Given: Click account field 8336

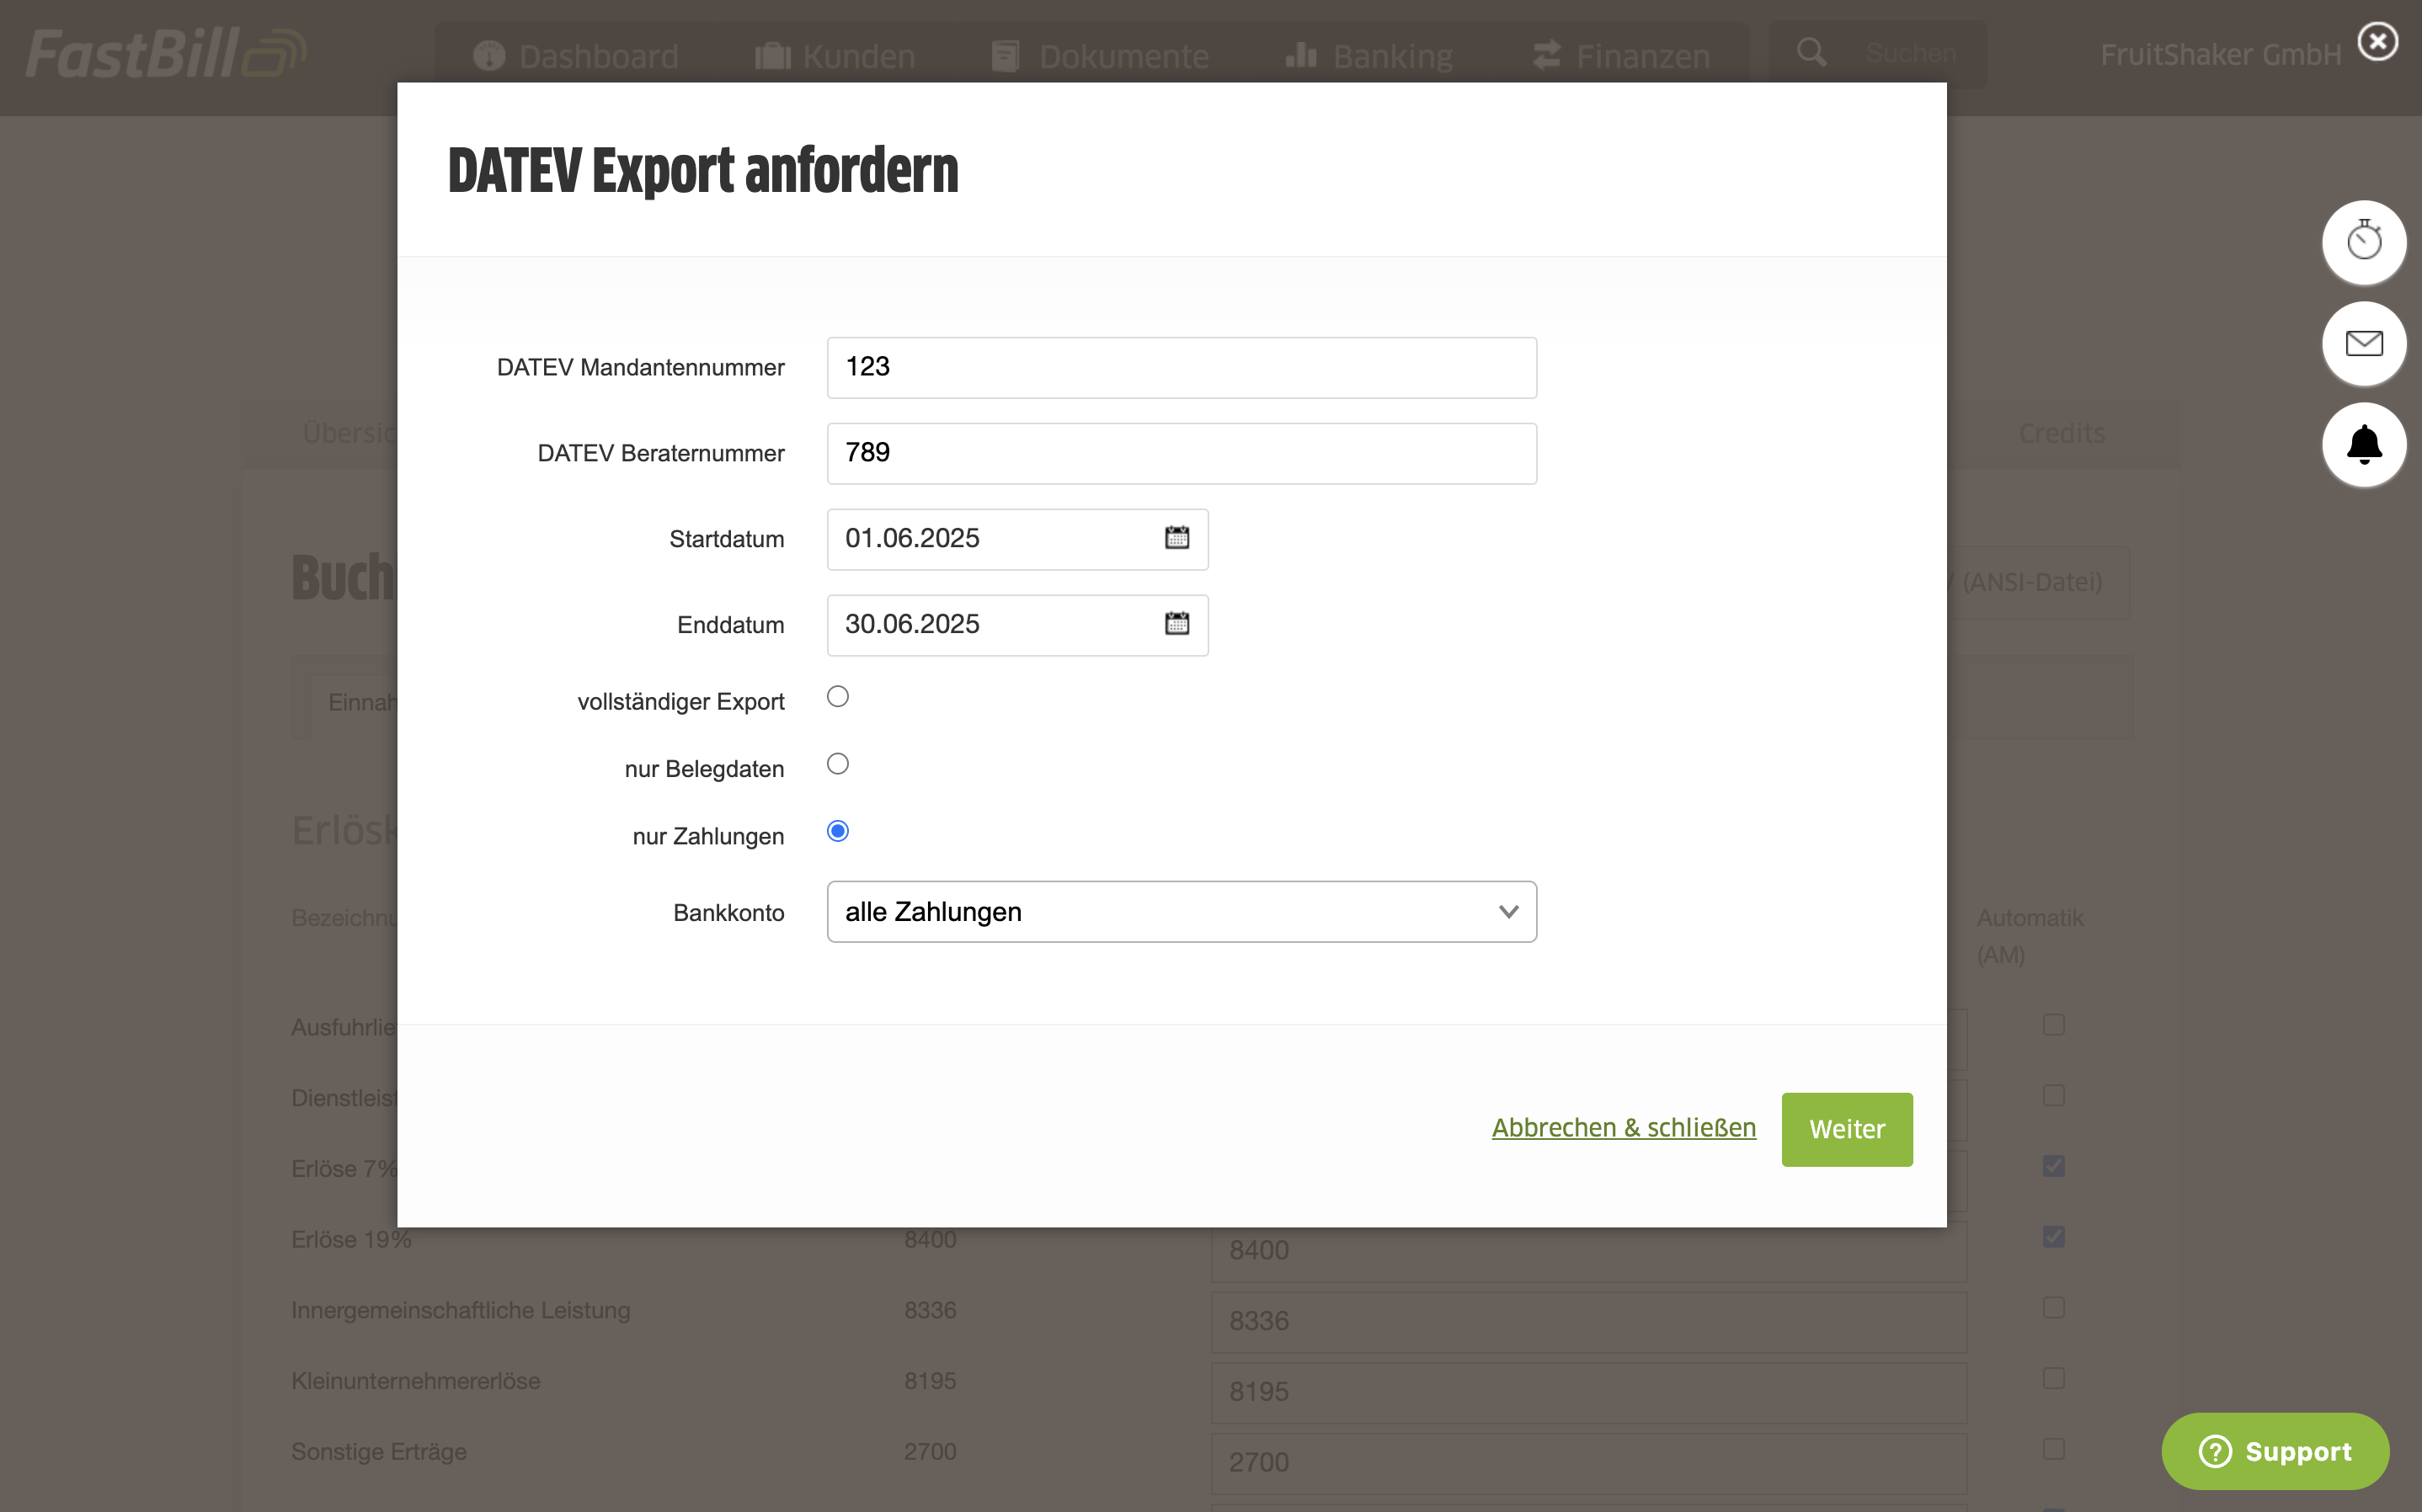Looking at the screenshot, I should point(1588,1322).
